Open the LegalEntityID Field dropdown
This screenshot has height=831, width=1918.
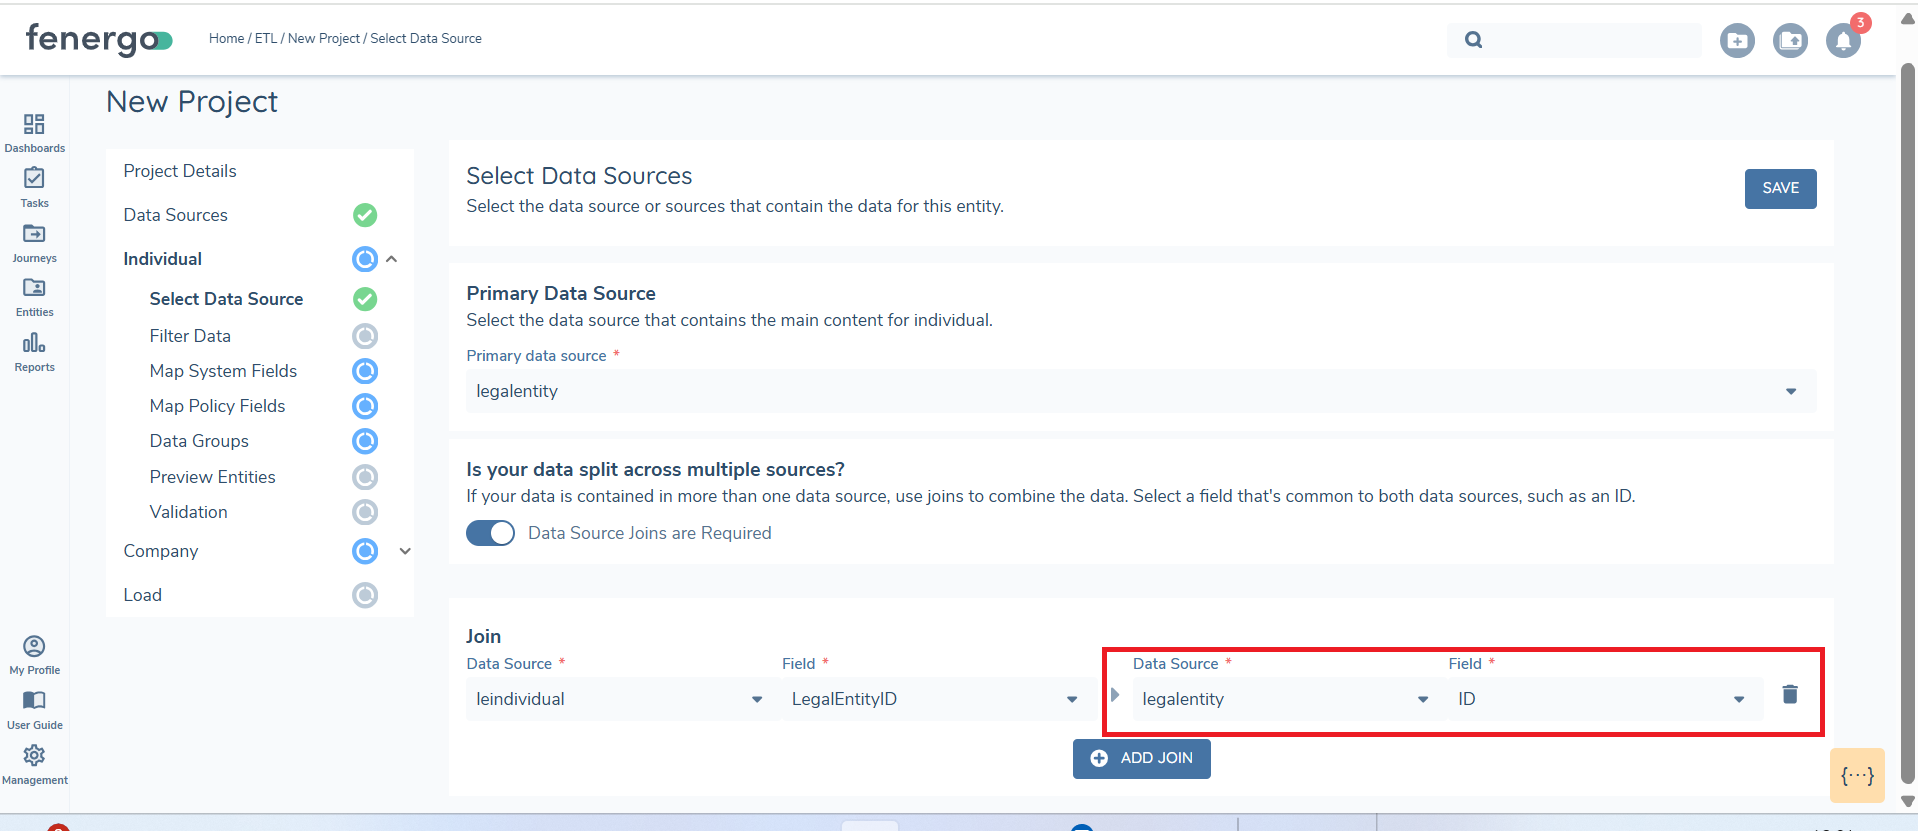pyautogui.click(x=934, y=699)
